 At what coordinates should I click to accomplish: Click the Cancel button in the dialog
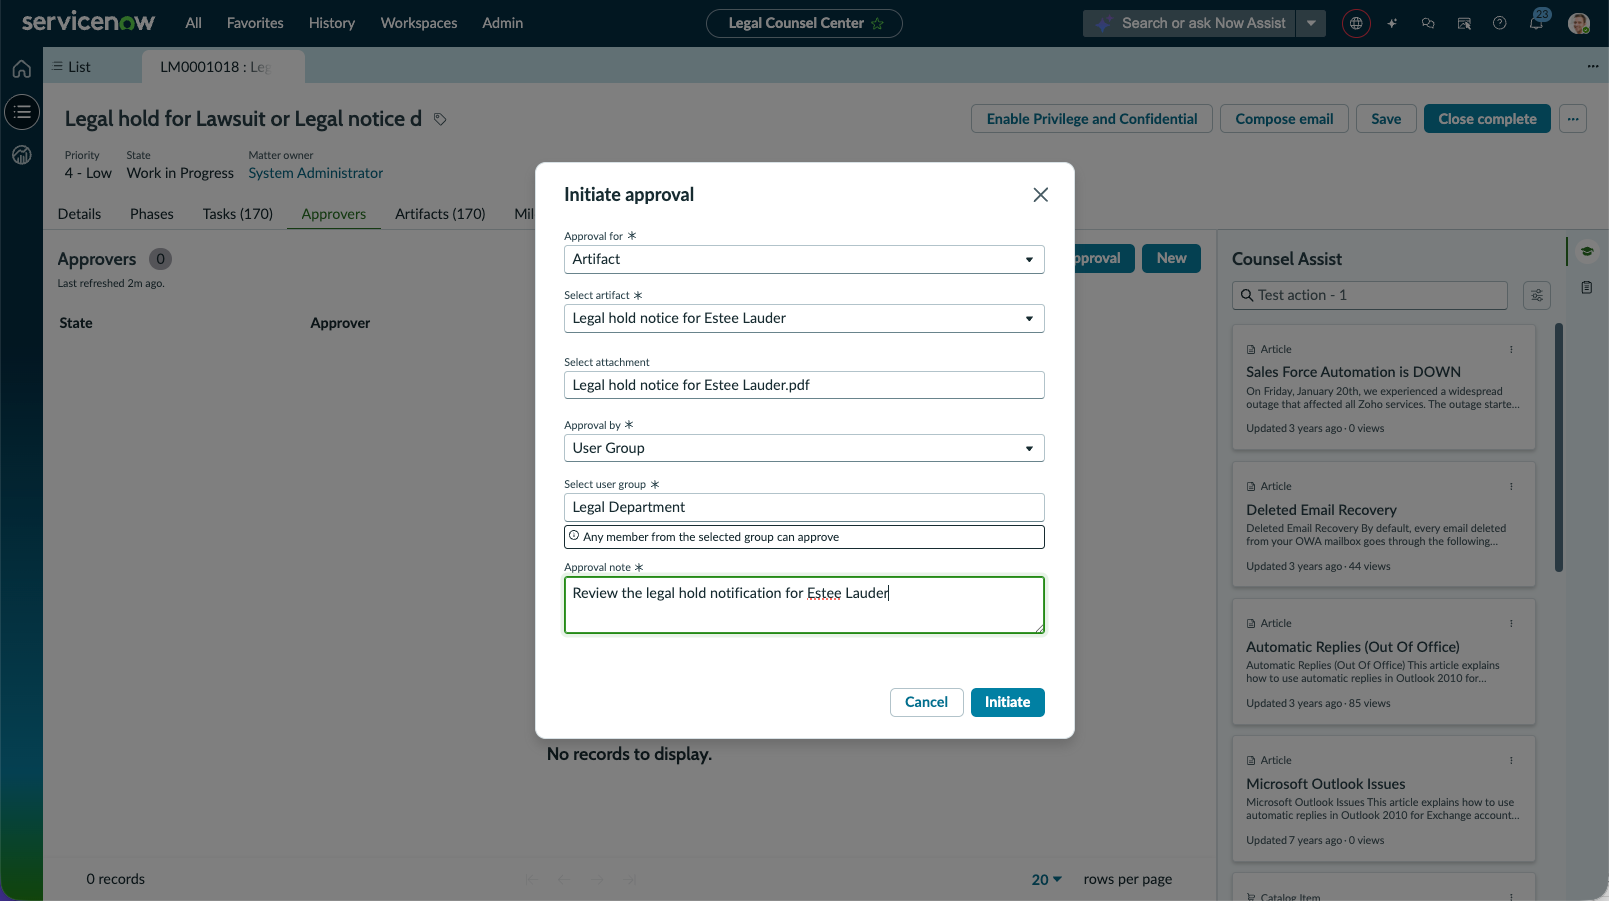coord(926,702)
